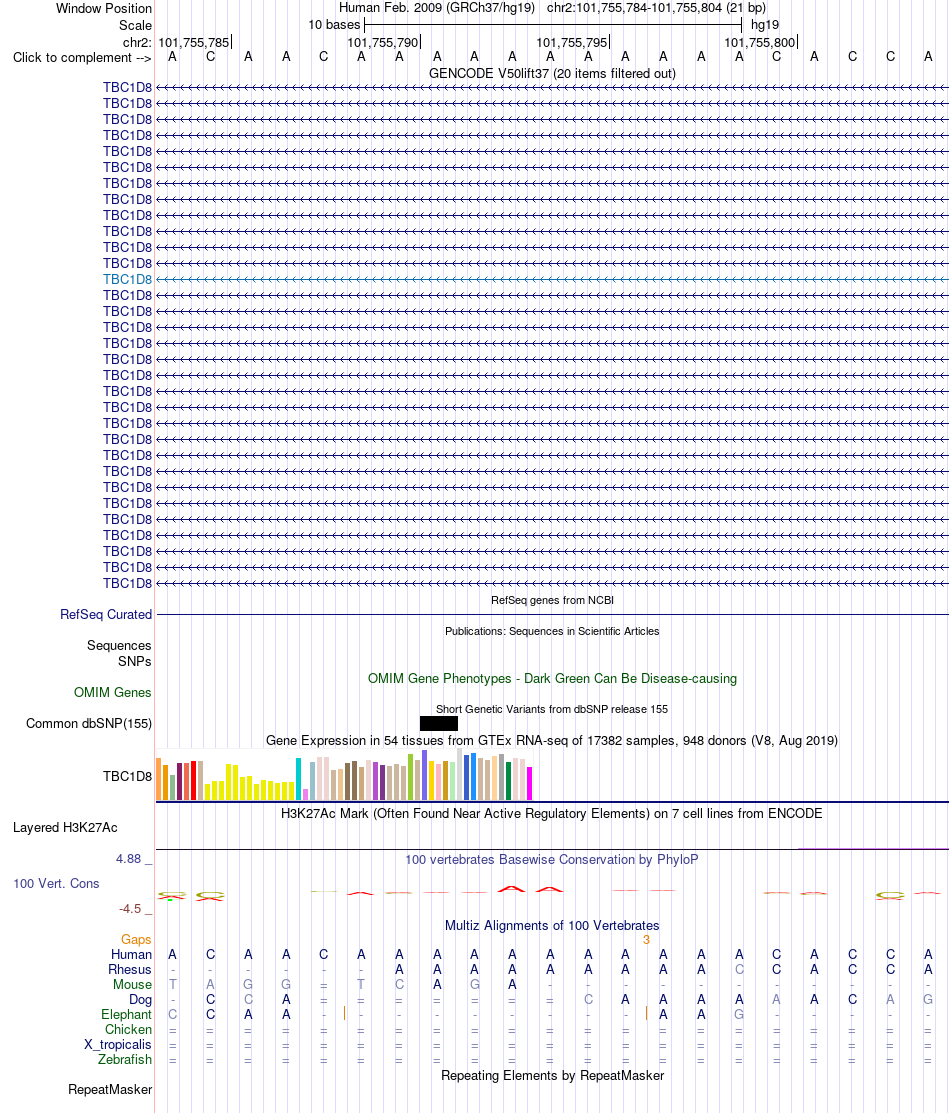Select the Chicken alignment row label

pyautogui.click(x=129, y=1029)
